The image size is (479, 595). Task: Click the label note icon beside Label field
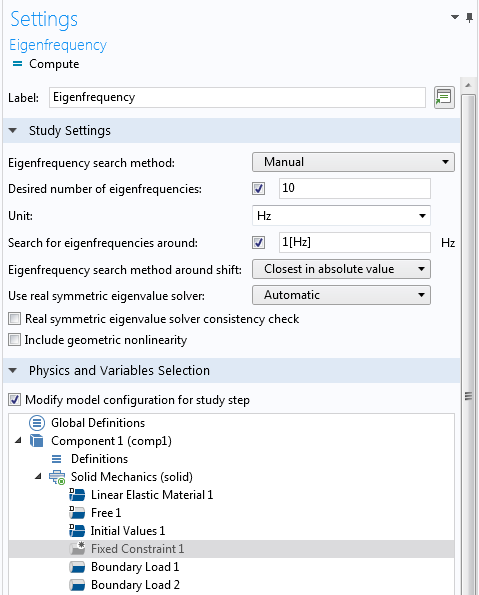pyautogui.click(x=444, y=98)
